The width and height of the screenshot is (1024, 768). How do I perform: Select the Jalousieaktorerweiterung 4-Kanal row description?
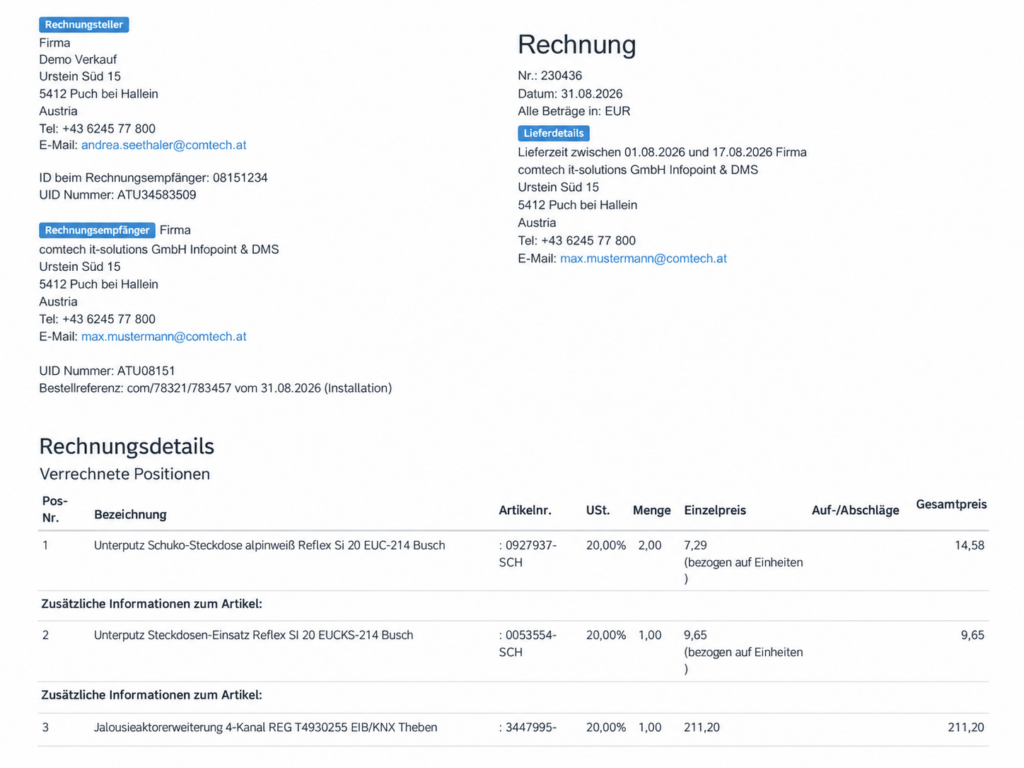[265, 728]
